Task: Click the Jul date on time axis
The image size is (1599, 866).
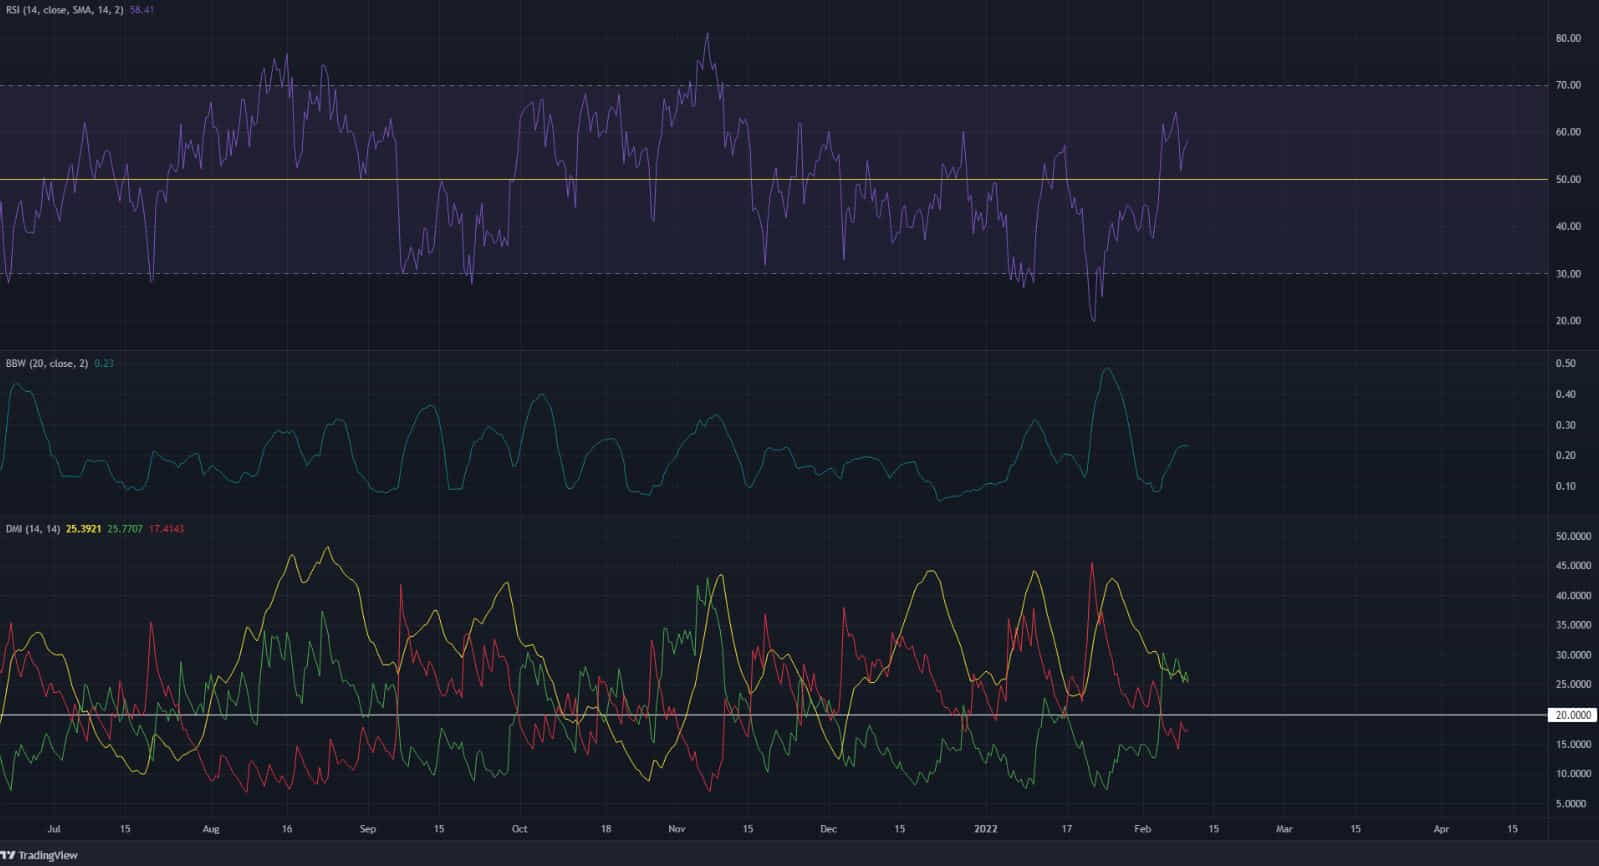Action: (x=54, y=829)
